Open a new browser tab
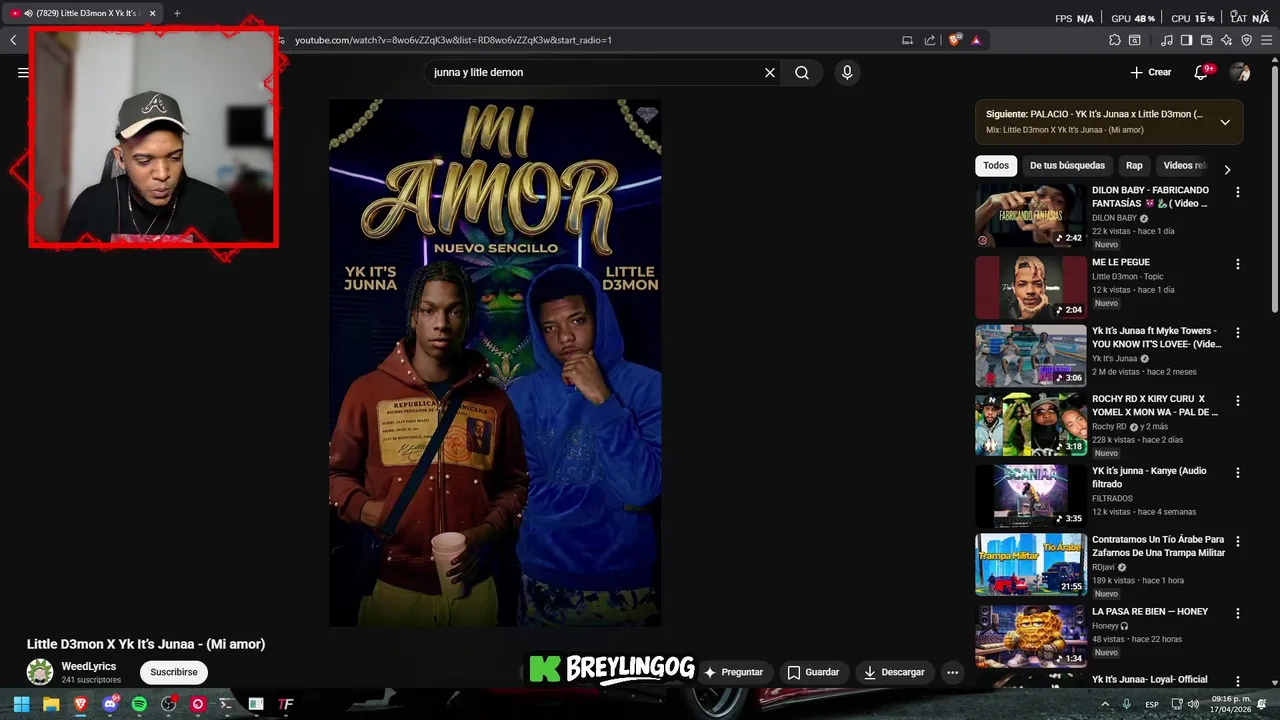Screen dimensions: 1280x720 pos(177,13)
